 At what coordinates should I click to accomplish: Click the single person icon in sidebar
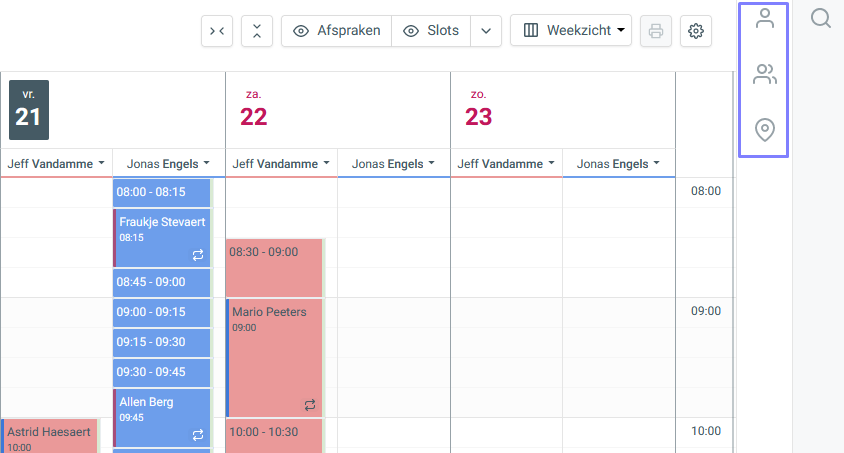765,19
